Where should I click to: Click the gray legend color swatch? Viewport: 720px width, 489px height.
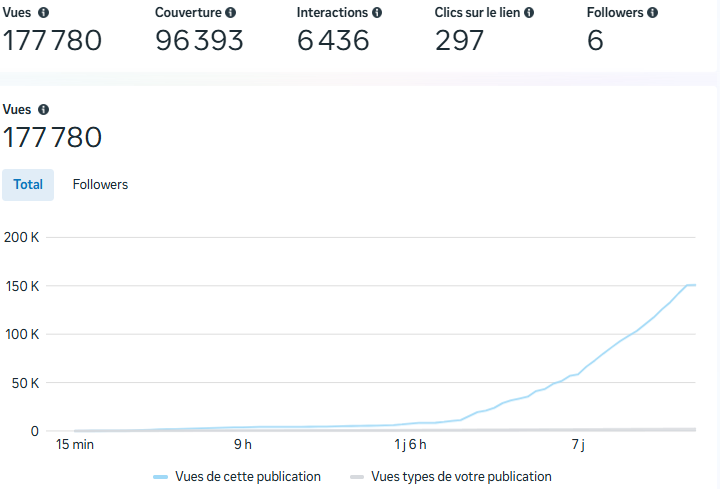[x=357, y=477]
